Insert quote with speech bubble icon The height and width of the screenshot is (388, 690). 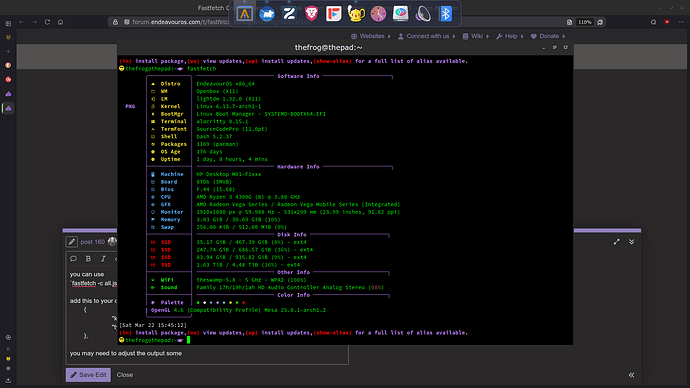coord(73,259)
